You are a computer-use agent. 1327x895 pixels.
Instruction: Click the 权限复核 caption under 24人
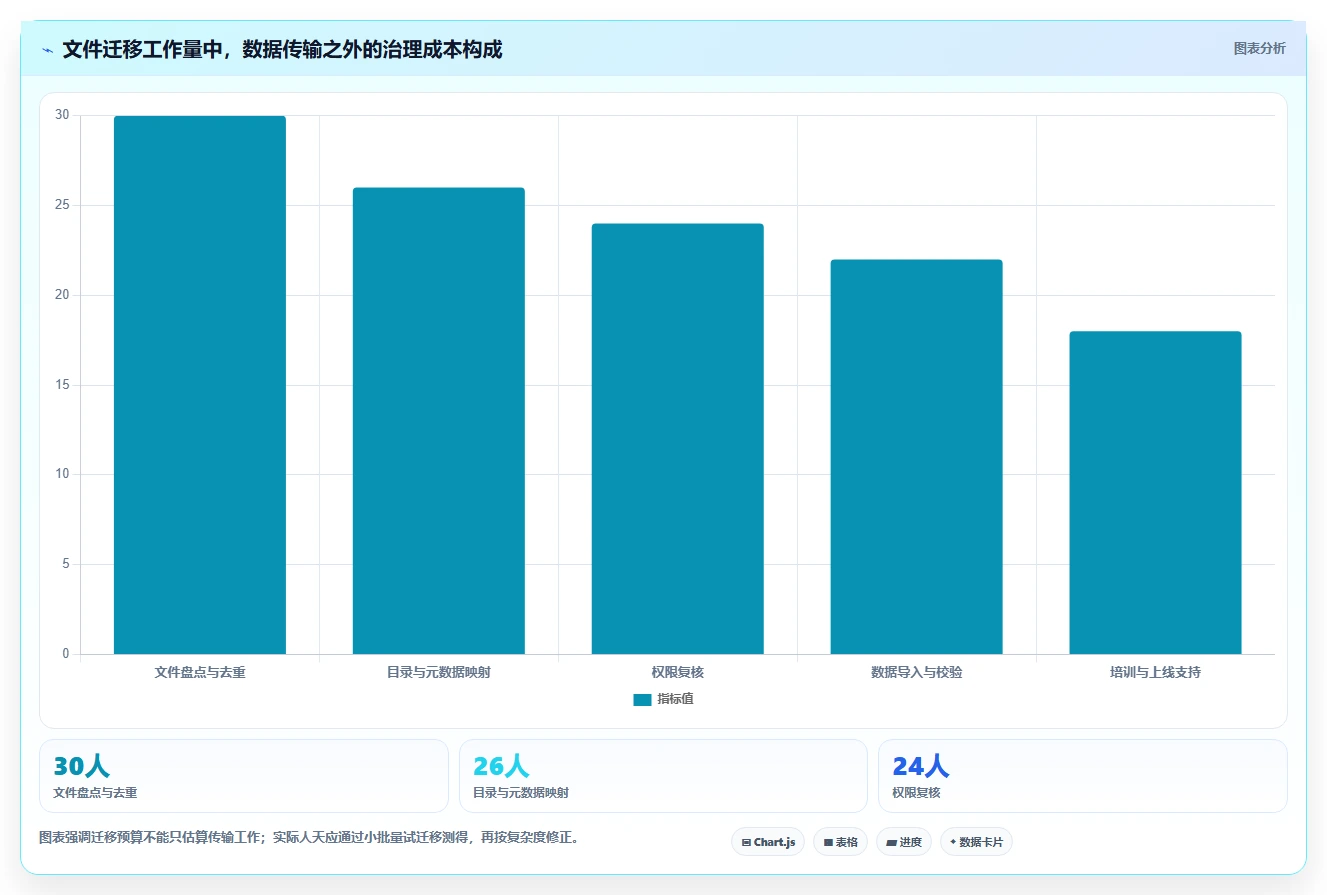tap(916, 793)
